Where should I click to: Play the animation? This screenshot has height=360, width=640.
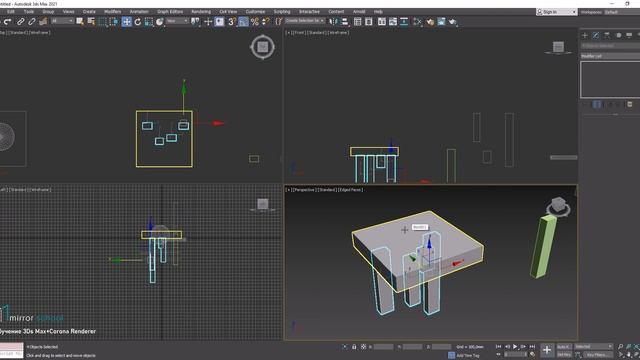[x=515, y=347]
